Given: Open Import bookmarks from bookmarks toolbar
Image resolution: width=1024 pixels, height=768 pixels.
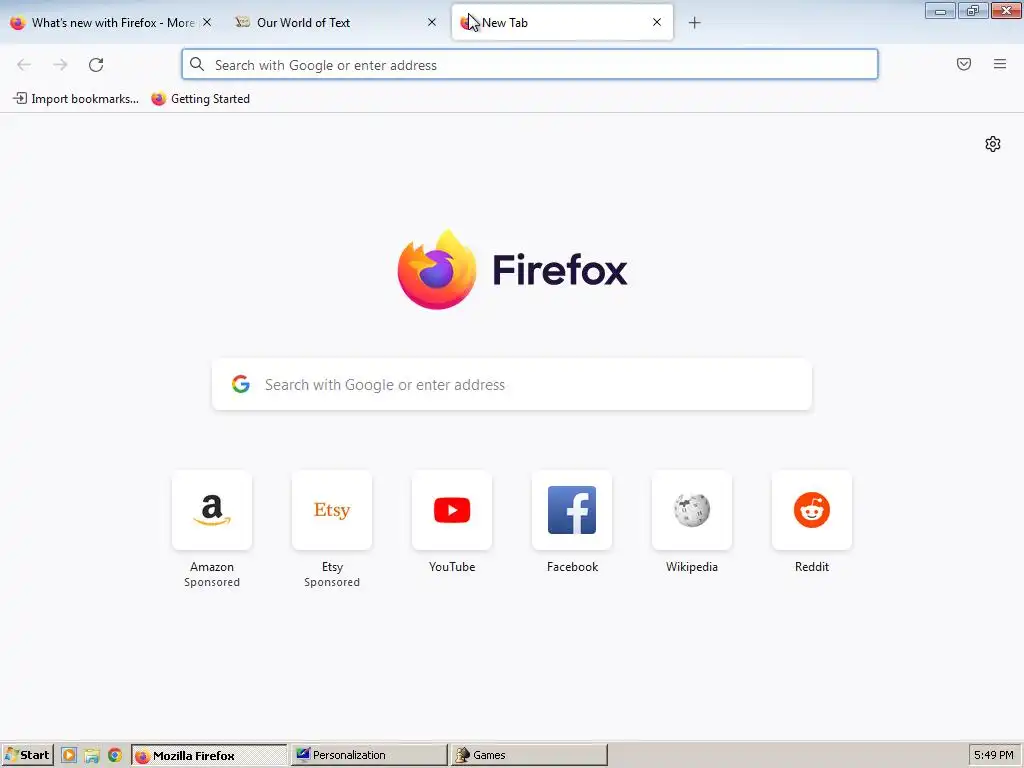Looking at the screenshot, I should (x=76, y=99).
